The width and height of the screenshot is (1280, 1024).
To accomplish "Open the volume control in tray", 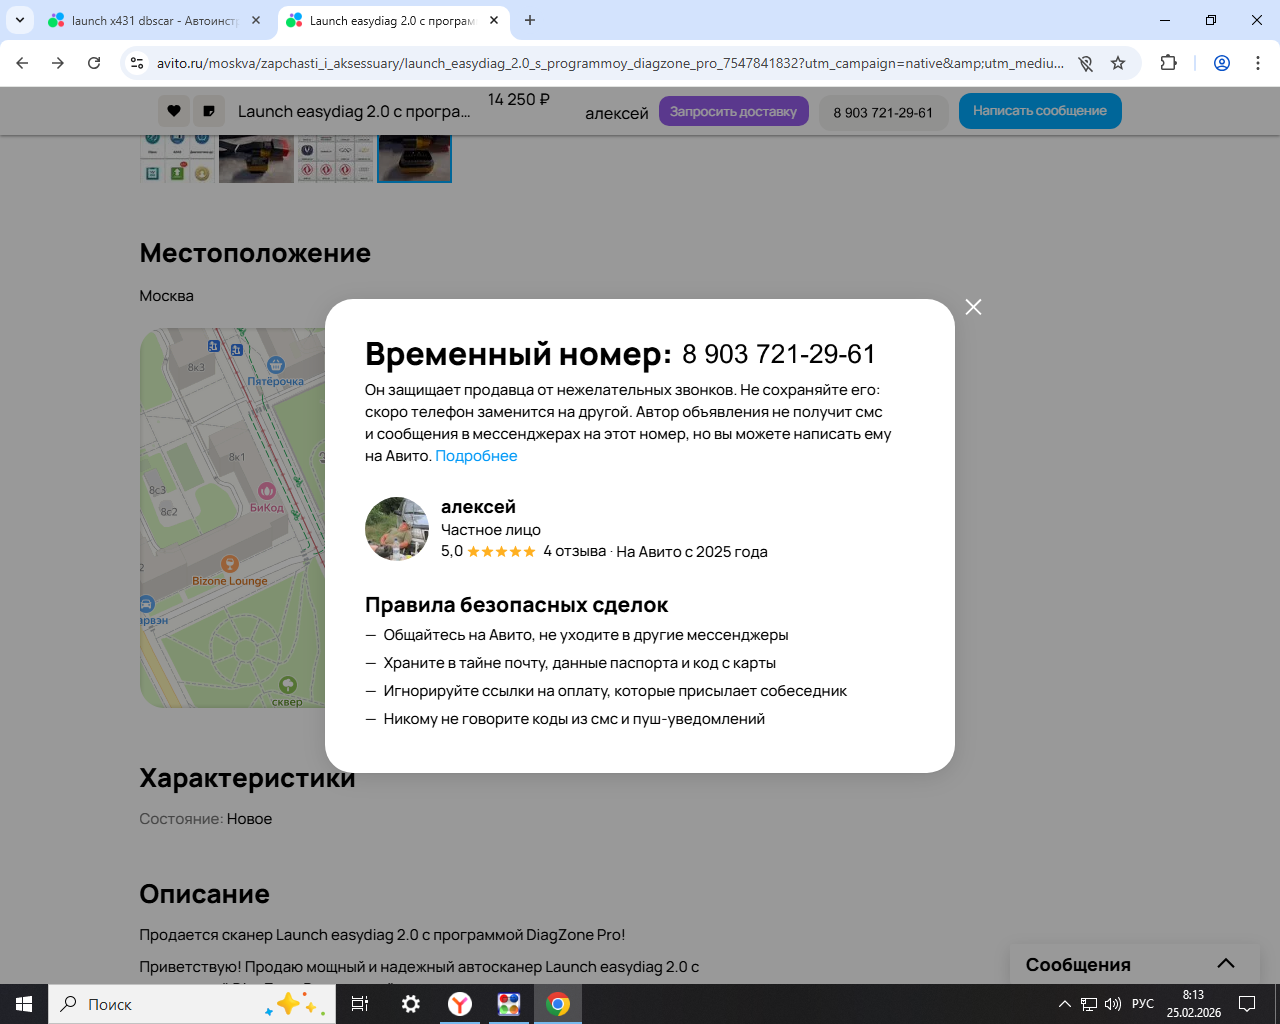I will 1113,1004.
